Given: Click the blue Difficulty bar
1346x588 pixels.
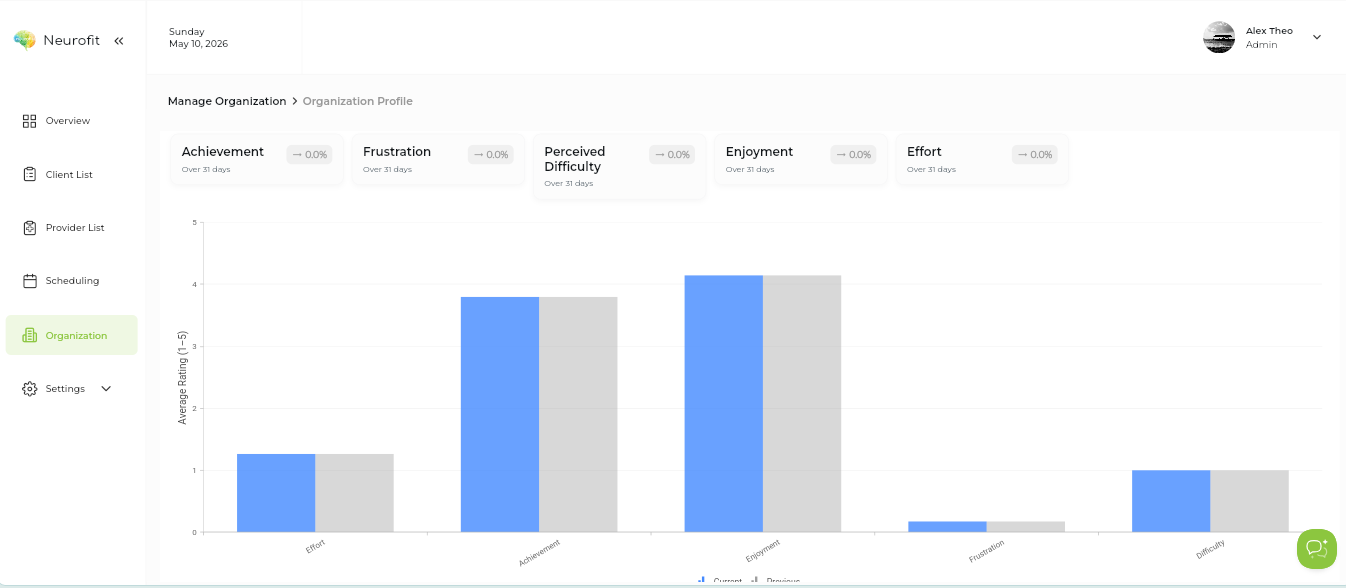Looking at the screenshot, I should click(1171, 501).
